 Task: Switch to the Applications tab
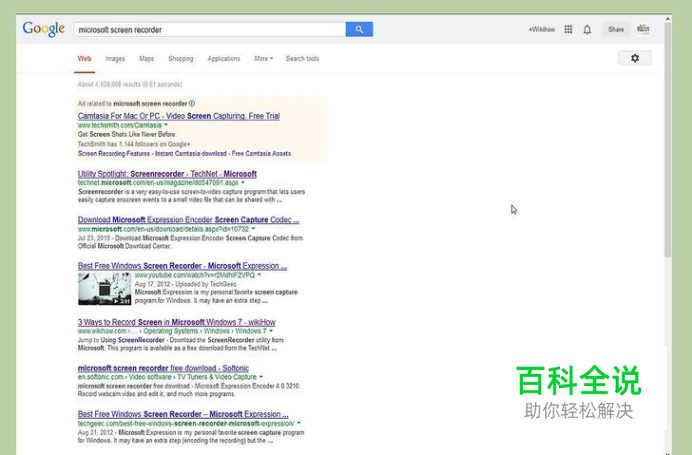pyautogui.click(x=224, y=59)
